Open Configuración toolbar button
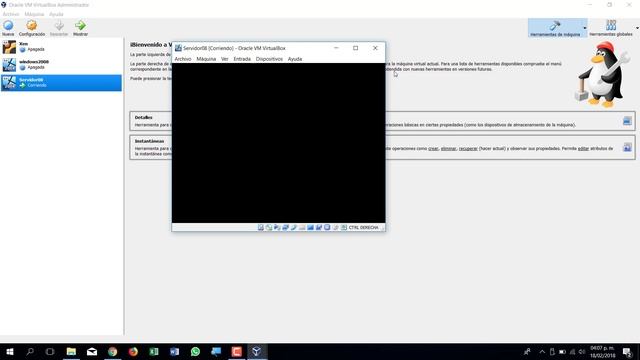The width and height of the screenshot is (640, 360). click(32, 28)
